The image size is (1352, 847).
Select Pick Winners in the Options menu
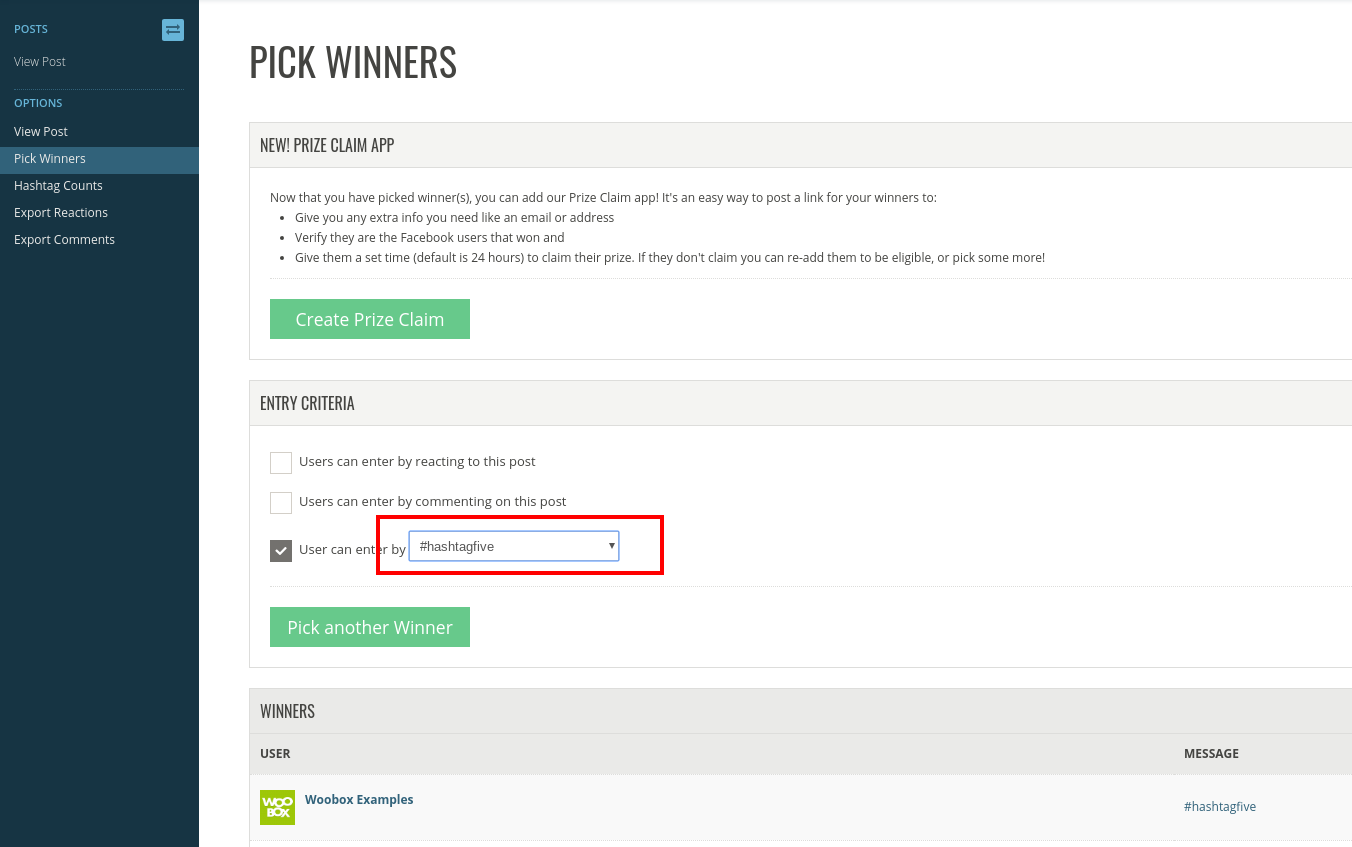click(x=49, y=158)
